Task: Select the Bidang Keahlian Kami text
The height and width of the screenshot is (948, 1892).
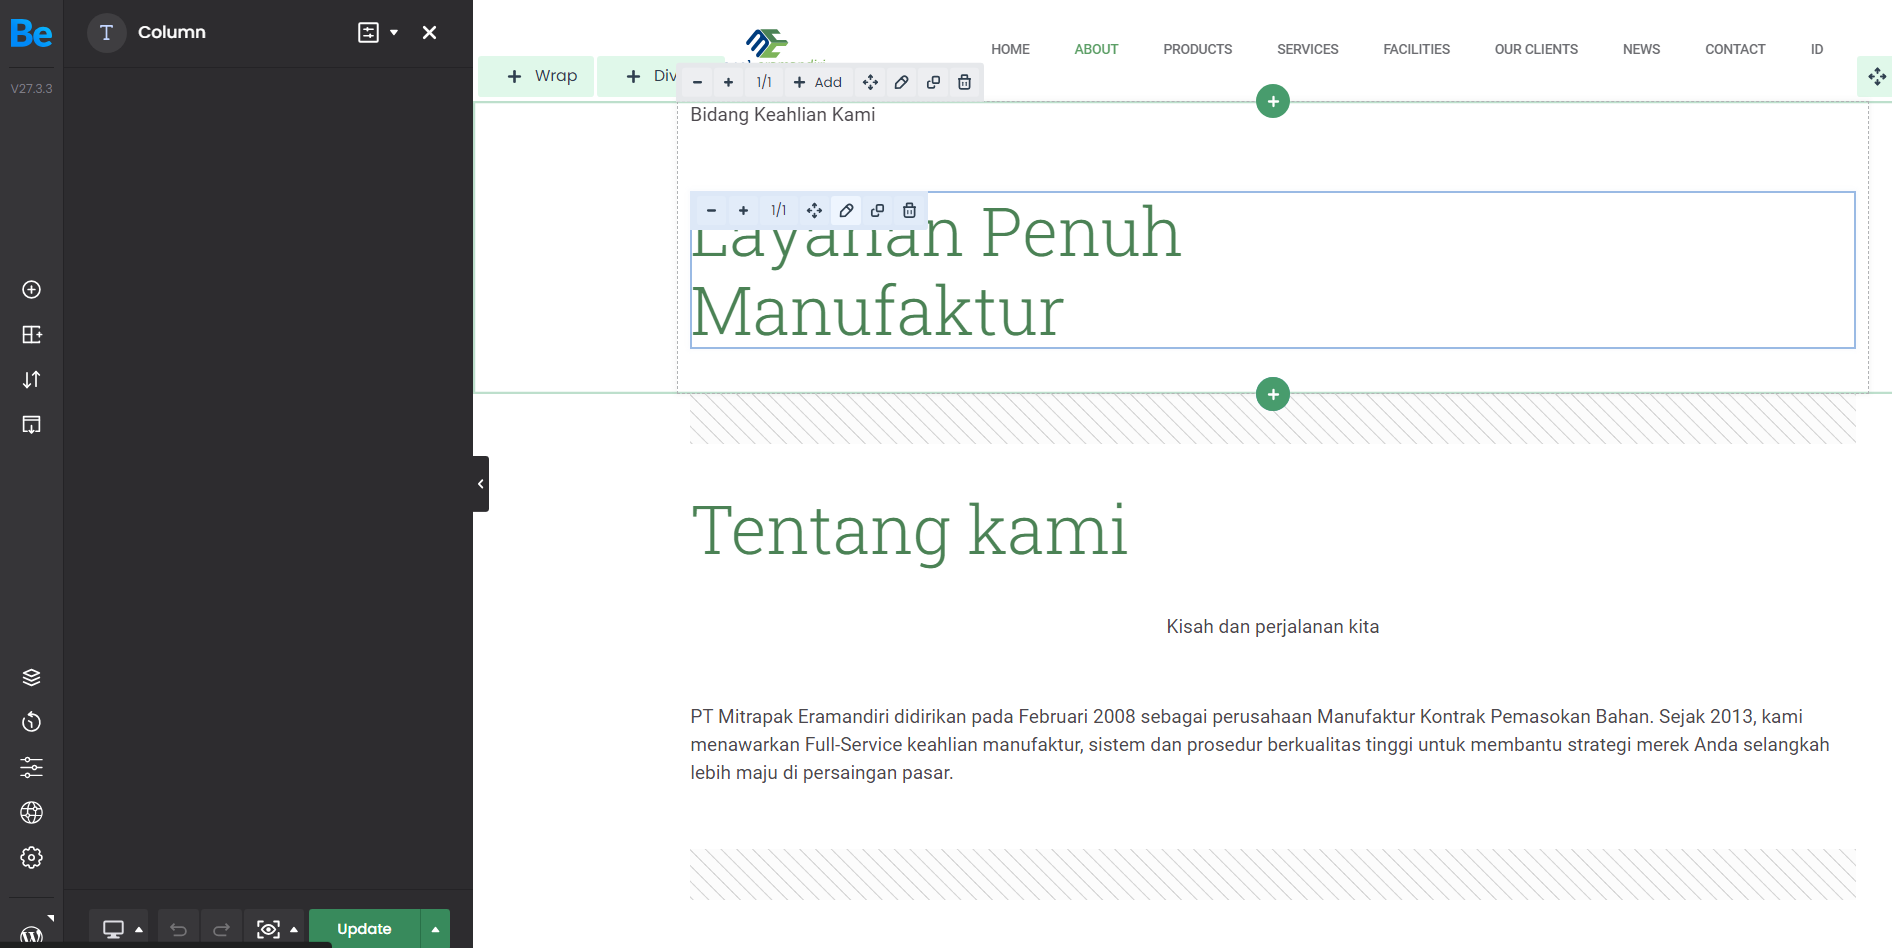Action: coord(782,115)
